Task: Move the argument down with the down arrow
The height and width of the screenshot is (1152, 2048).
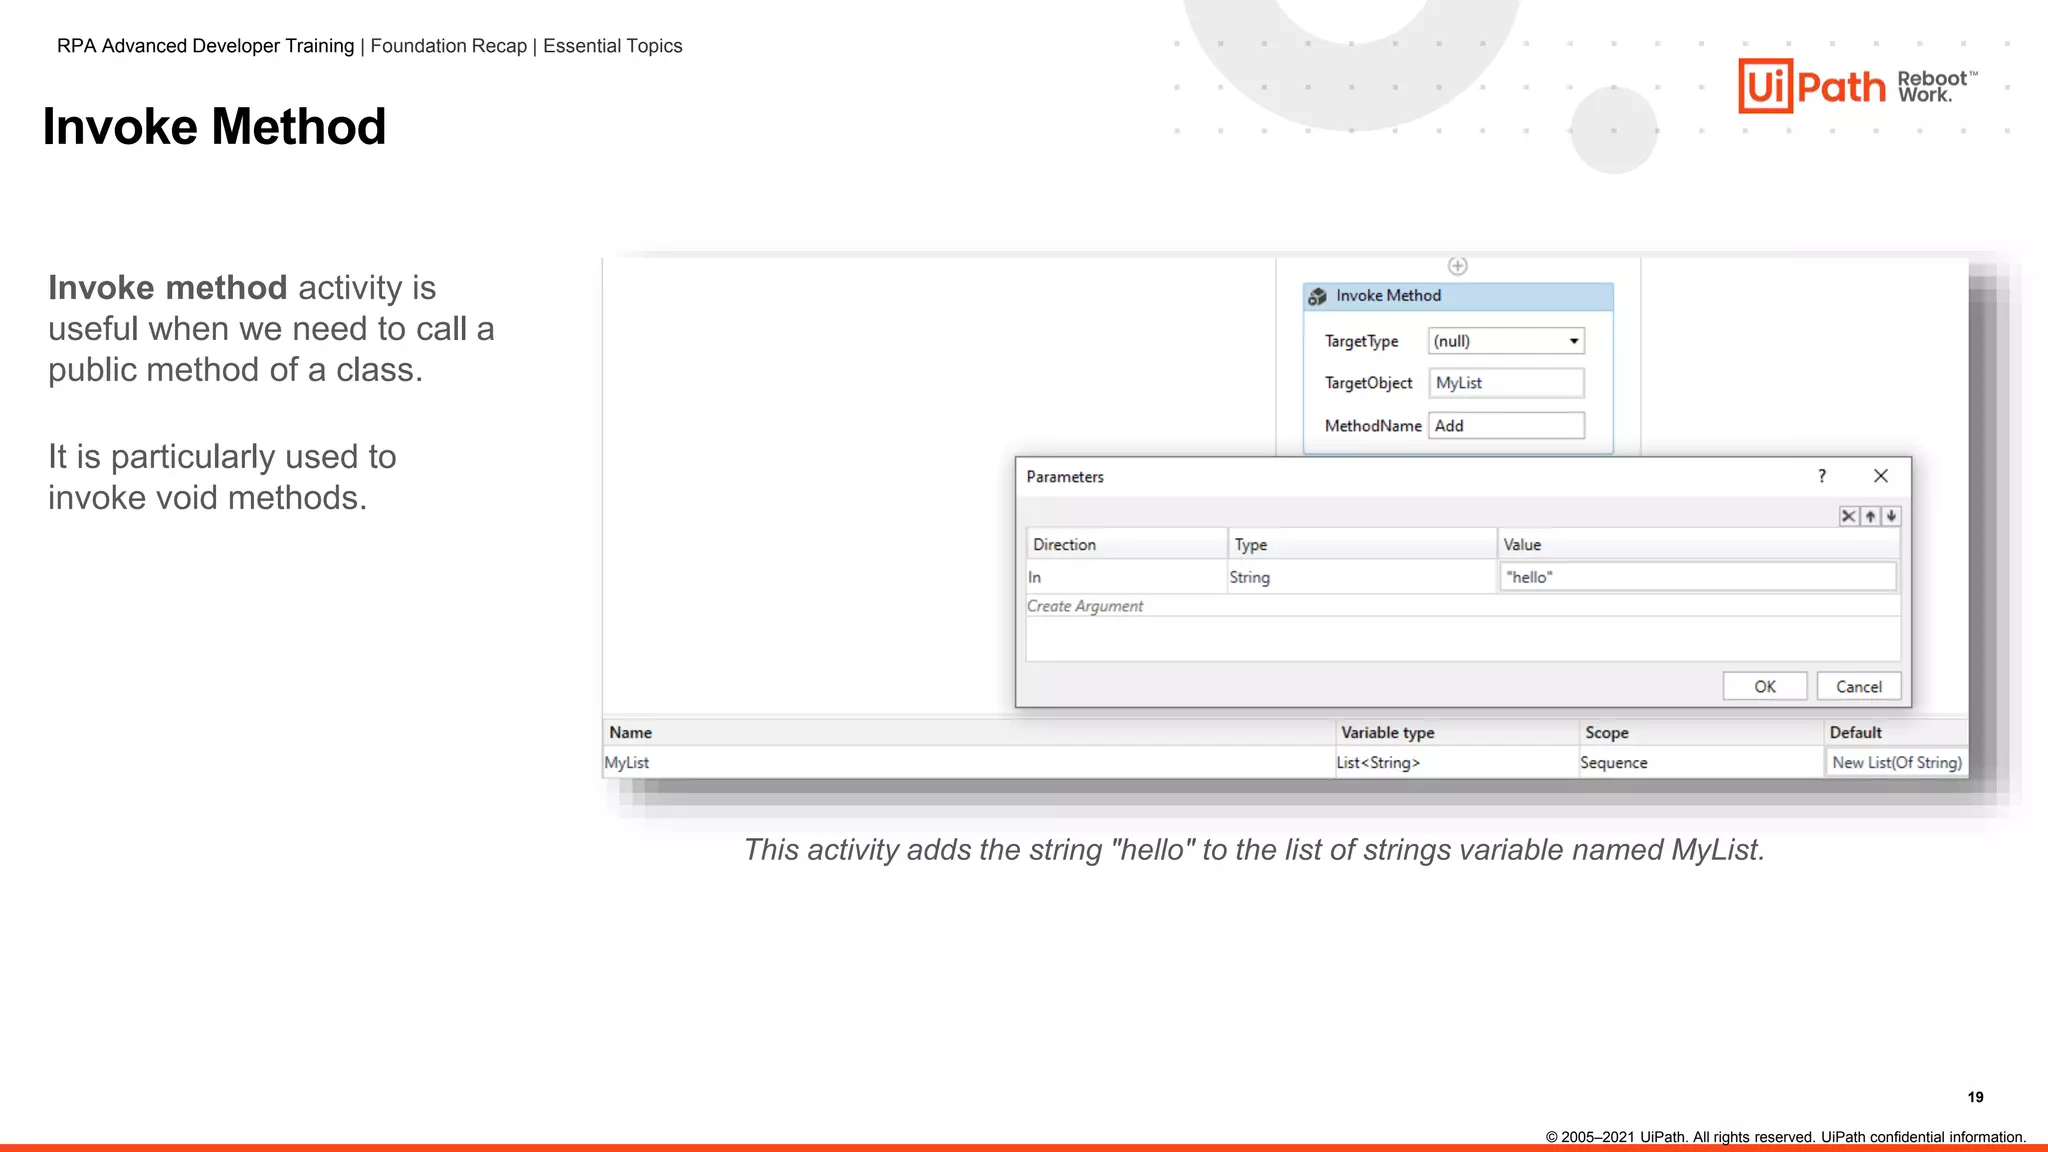Action: (1891, 516)
